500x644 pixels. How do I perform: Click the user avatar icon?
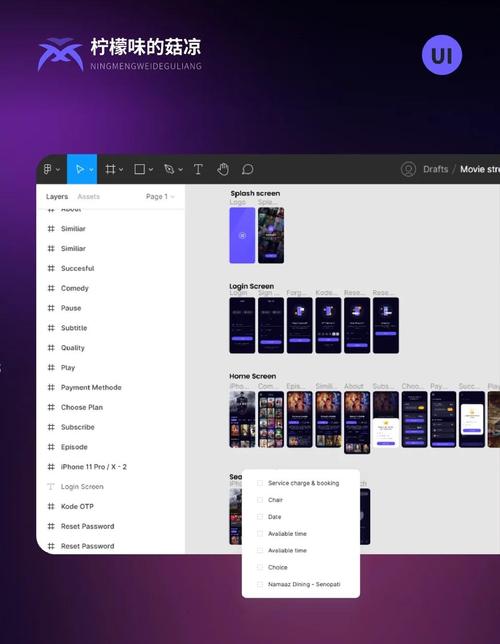[x=408, y=169]
